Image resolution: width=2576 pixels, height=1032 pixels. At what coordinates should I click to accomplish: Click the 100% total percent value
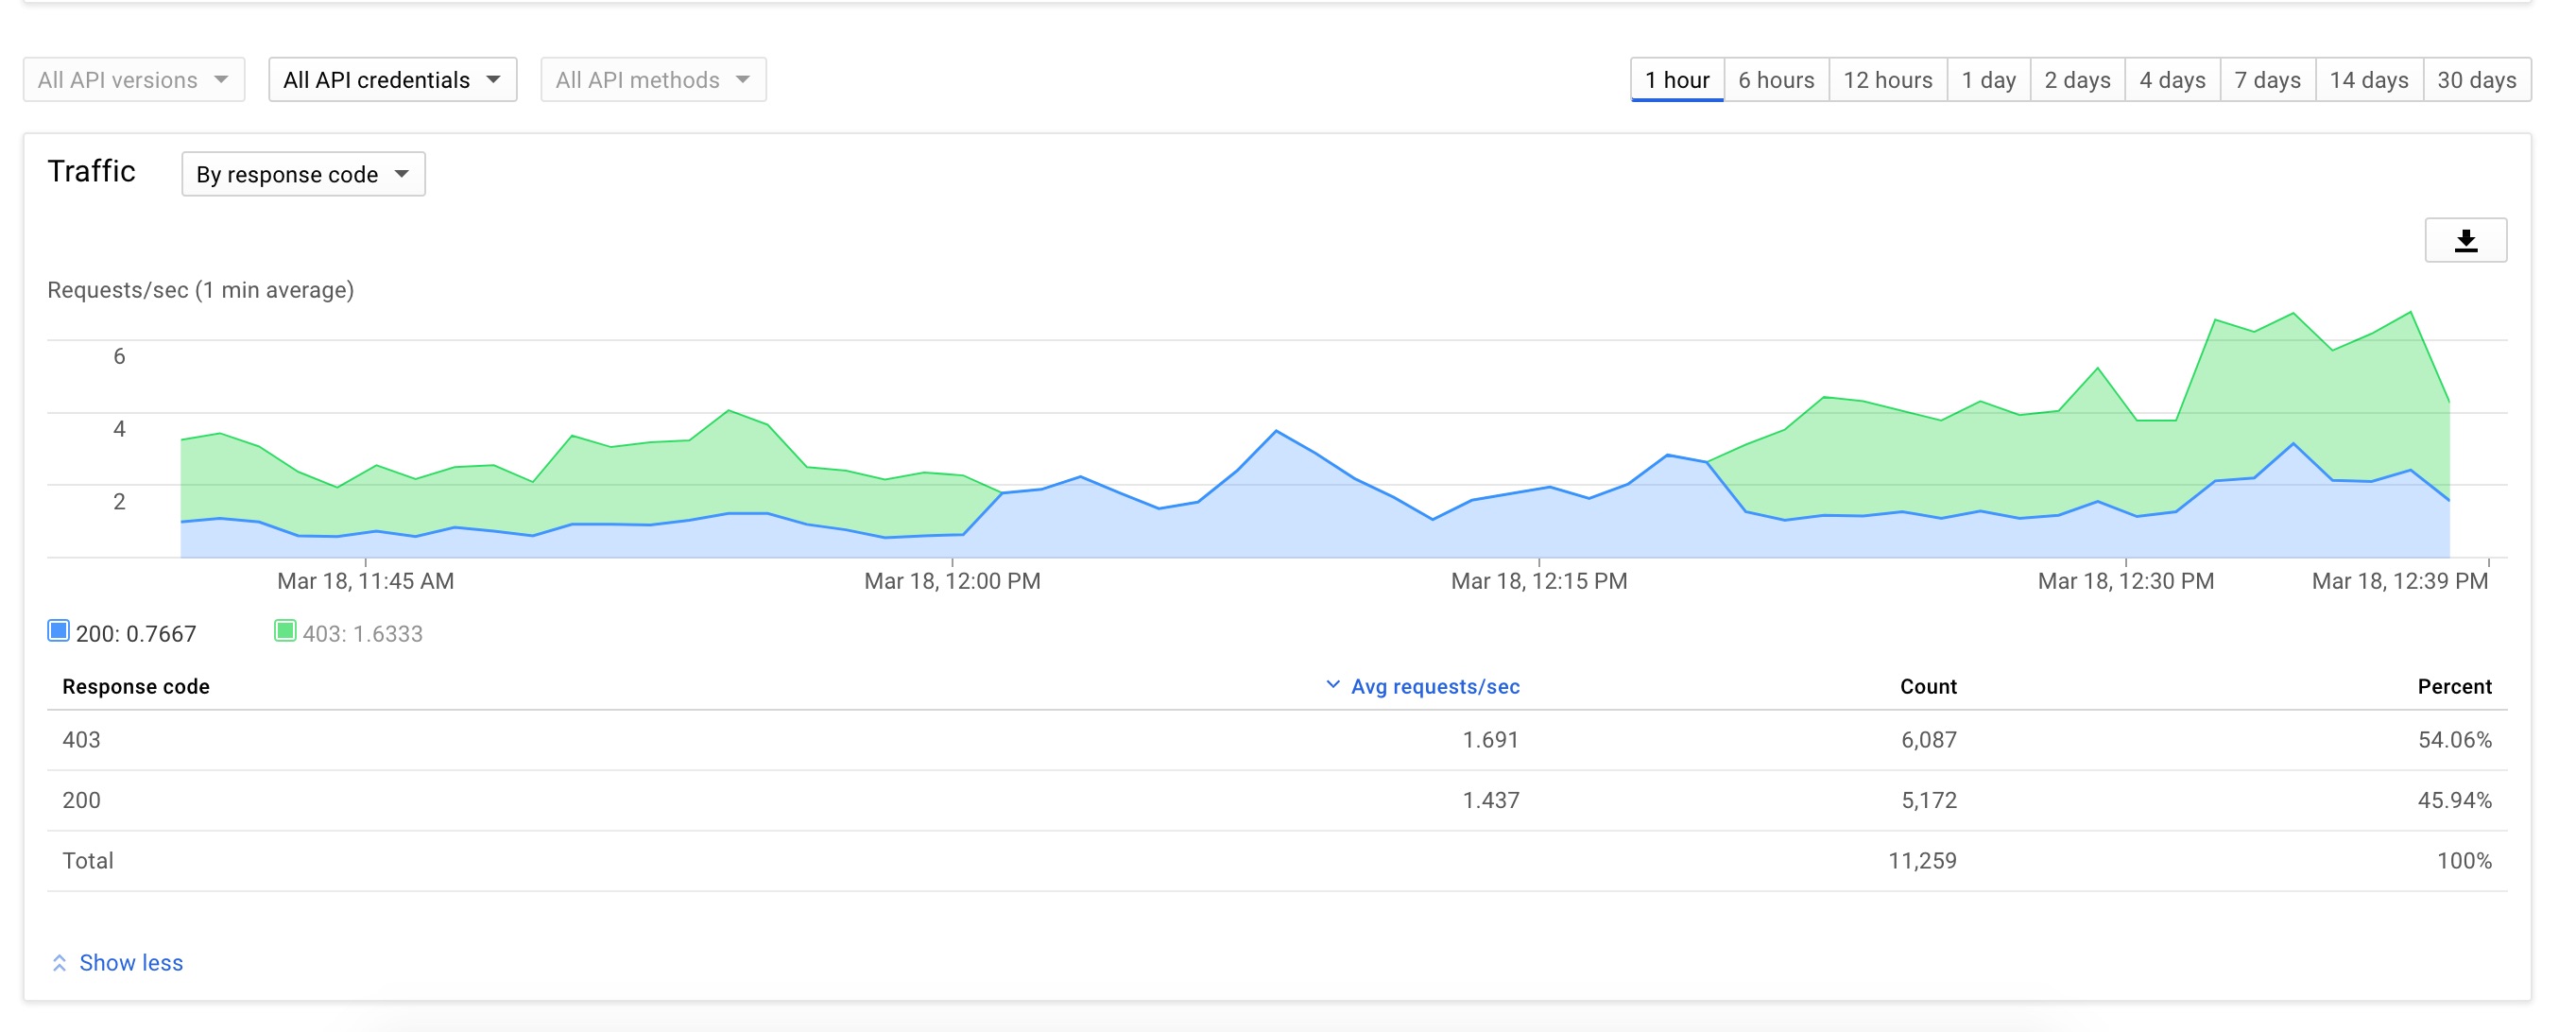(2464, 861)
